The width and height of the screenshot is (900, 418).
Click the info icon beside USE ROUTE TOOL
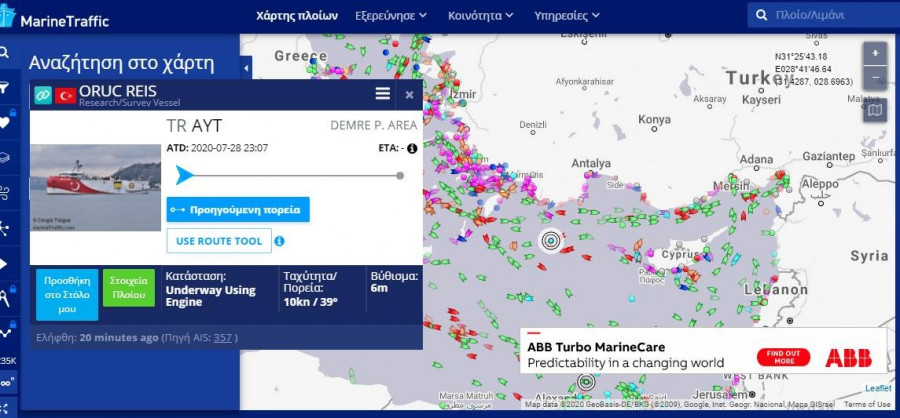tap(279, 241)
